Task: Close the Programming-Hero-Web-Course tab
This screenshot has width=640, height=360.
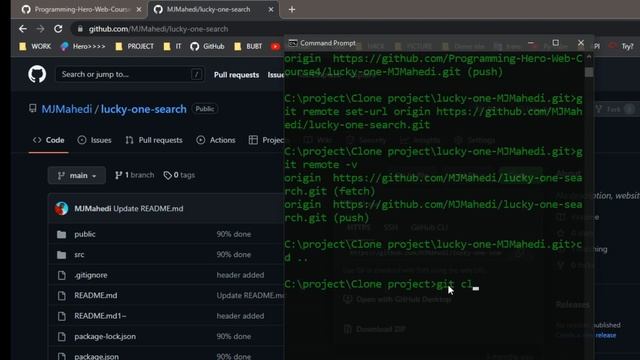Action: click(139, 9)
